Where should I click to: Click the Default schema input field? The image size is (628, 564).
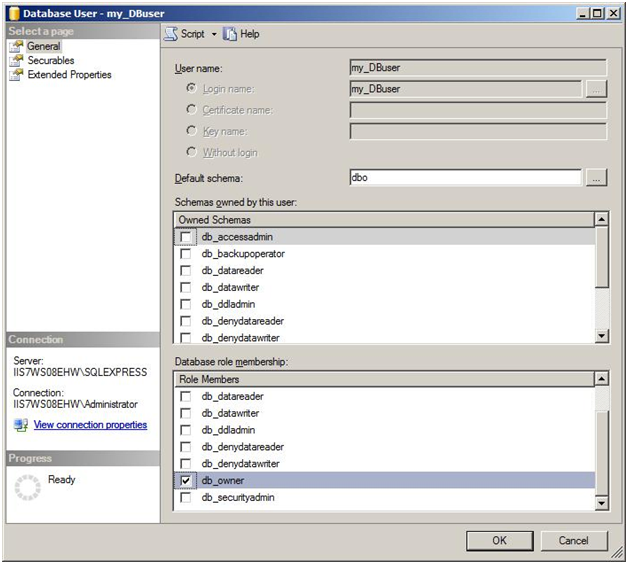point(466,177)
